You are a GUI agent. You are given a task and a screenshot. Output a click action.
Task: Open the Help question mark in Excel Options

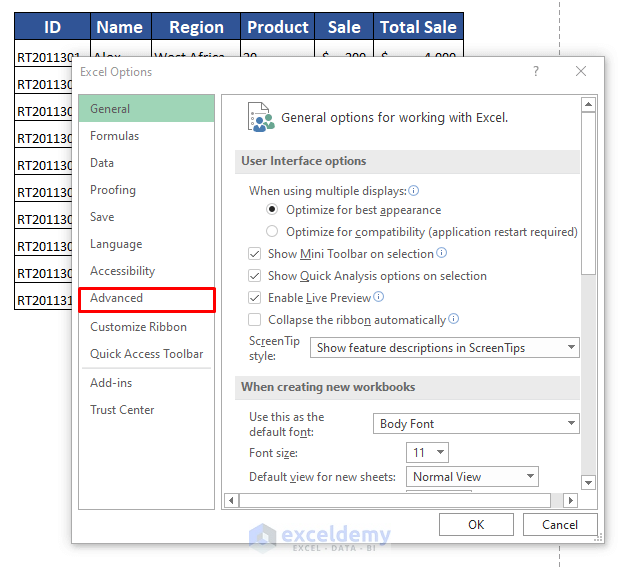coord(536,71)
